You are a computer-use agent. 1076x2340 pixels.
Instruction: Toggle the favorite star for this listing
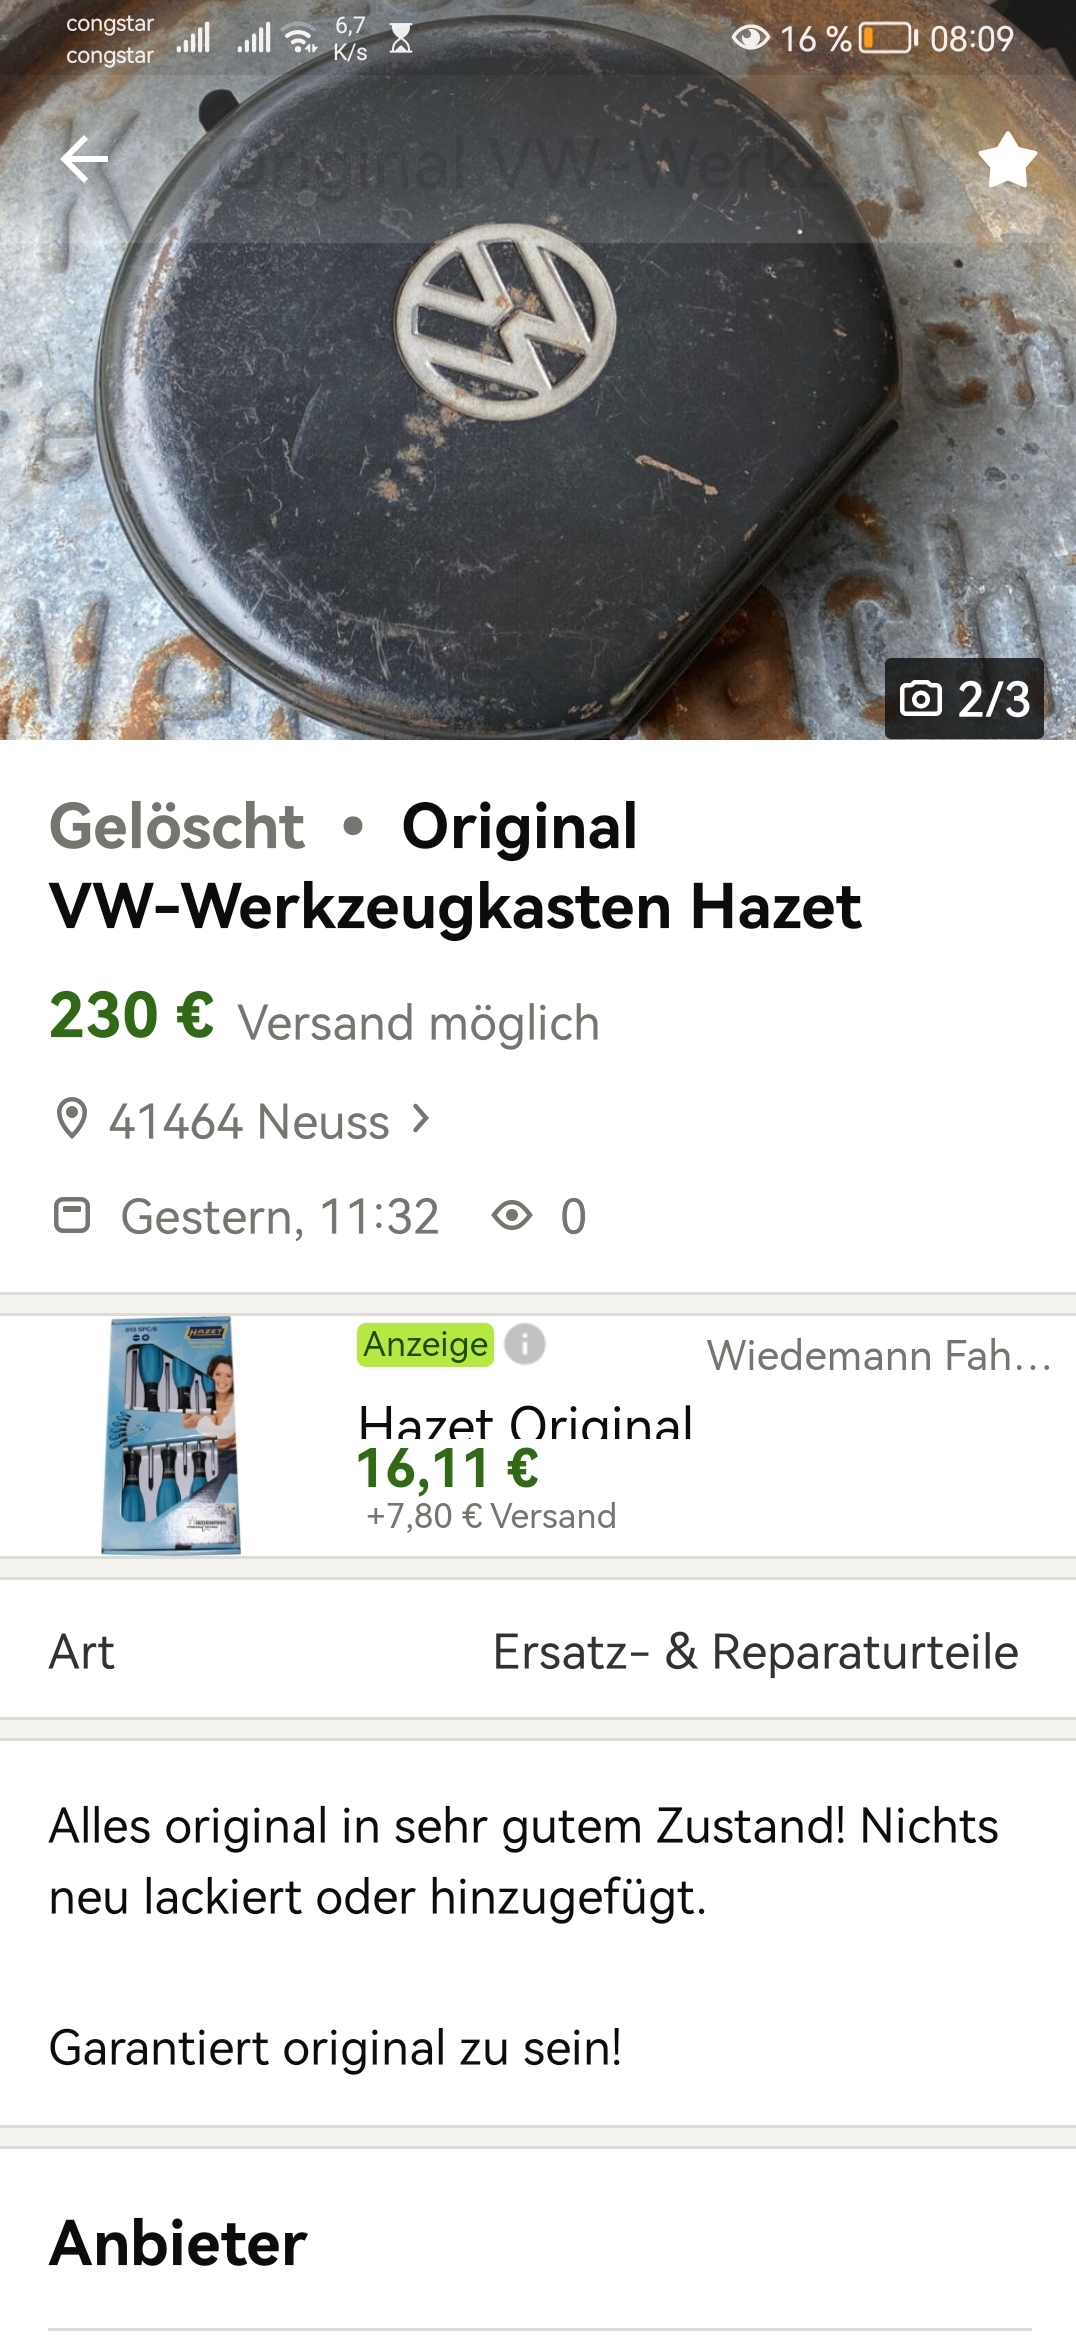point(1007,160)
